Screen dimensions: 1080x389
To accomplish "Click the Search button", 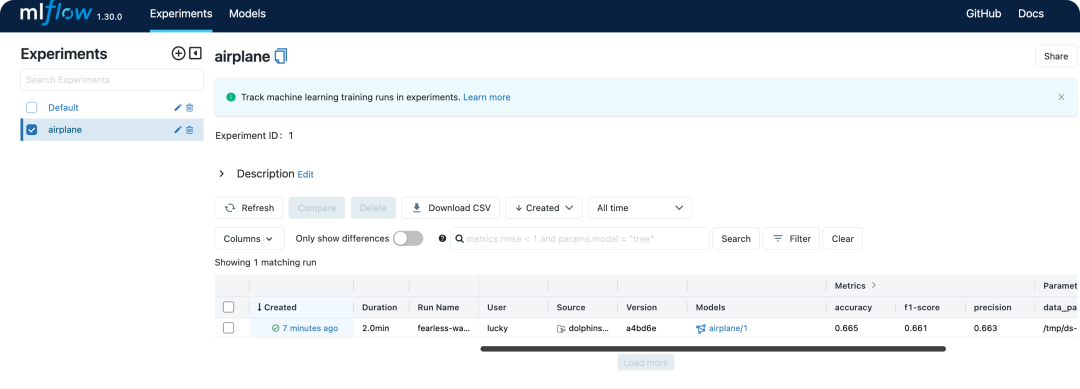I will 736,239.
